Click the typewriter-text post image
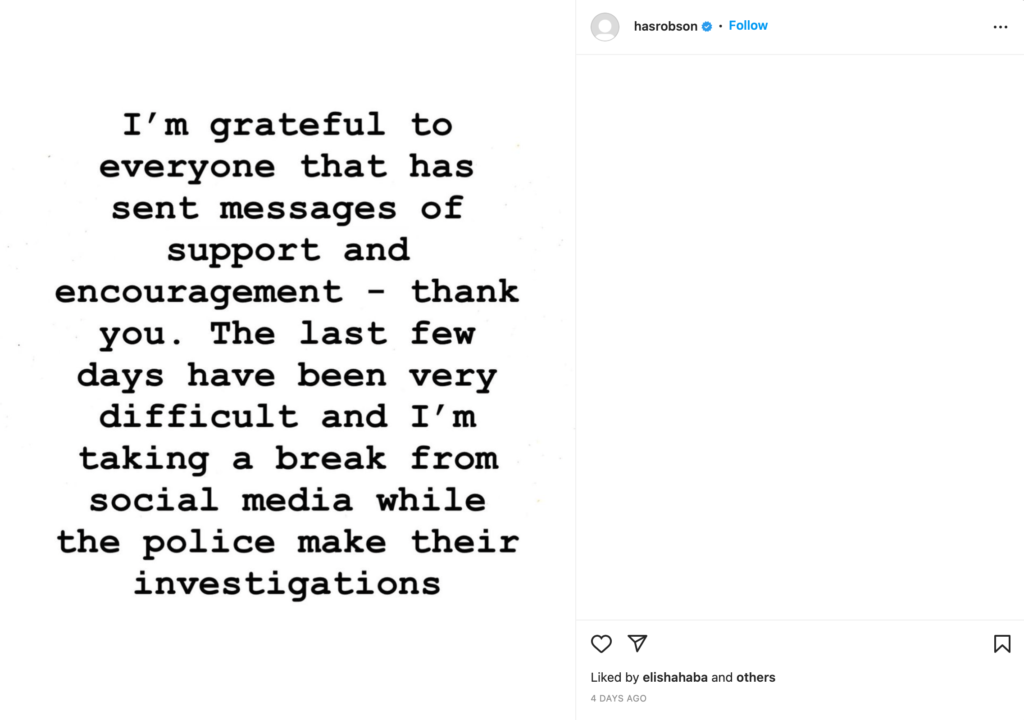Screen dimensions: 1024x720 pyautogui.click(x=287, y=360)
